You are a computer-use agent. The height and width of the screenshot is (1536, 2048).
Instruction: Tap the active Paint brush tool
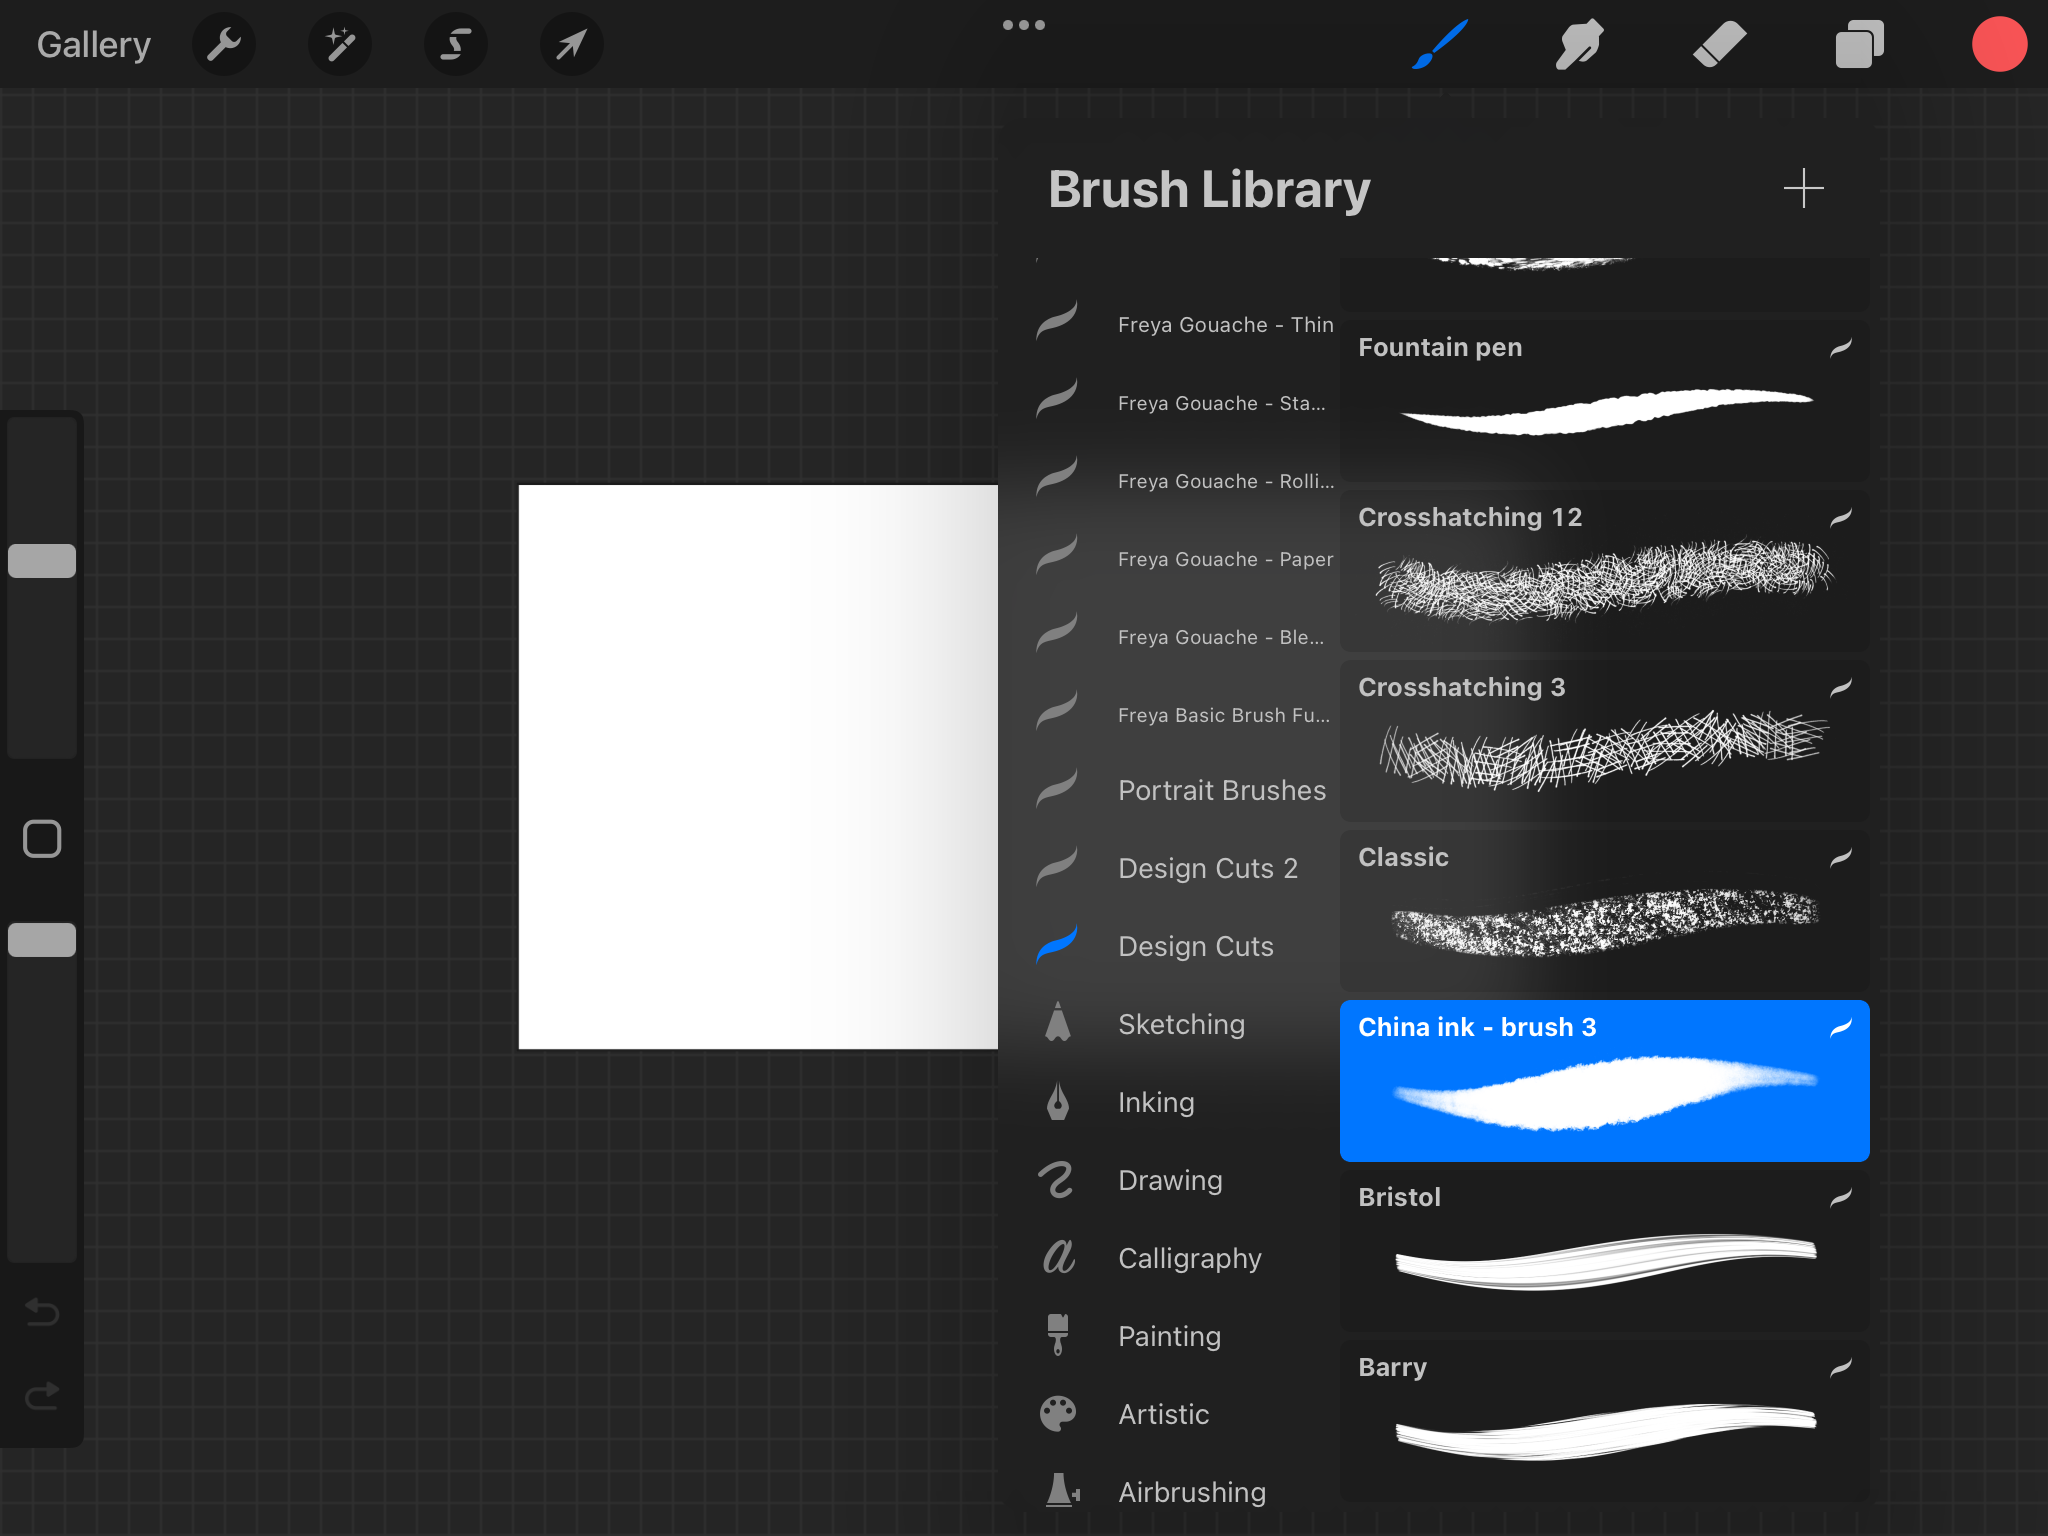point(1438,43)
